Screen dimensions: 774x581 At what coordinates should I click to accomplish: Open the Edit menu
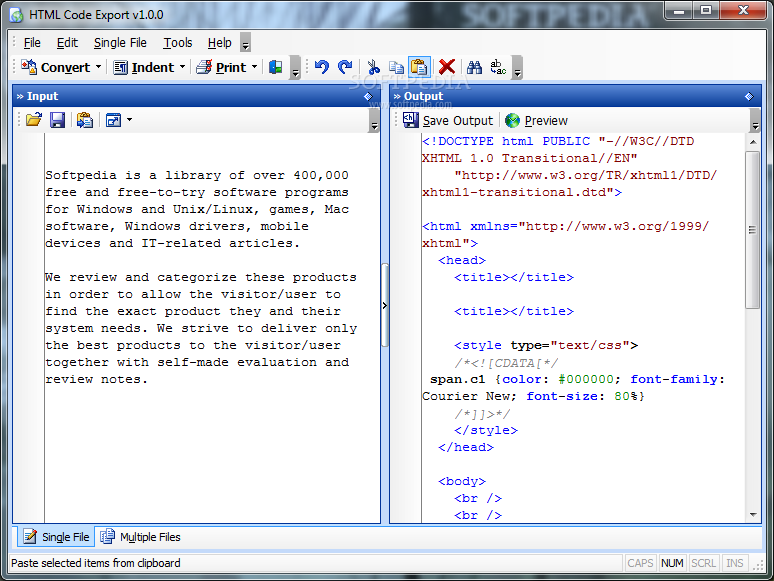67,43
